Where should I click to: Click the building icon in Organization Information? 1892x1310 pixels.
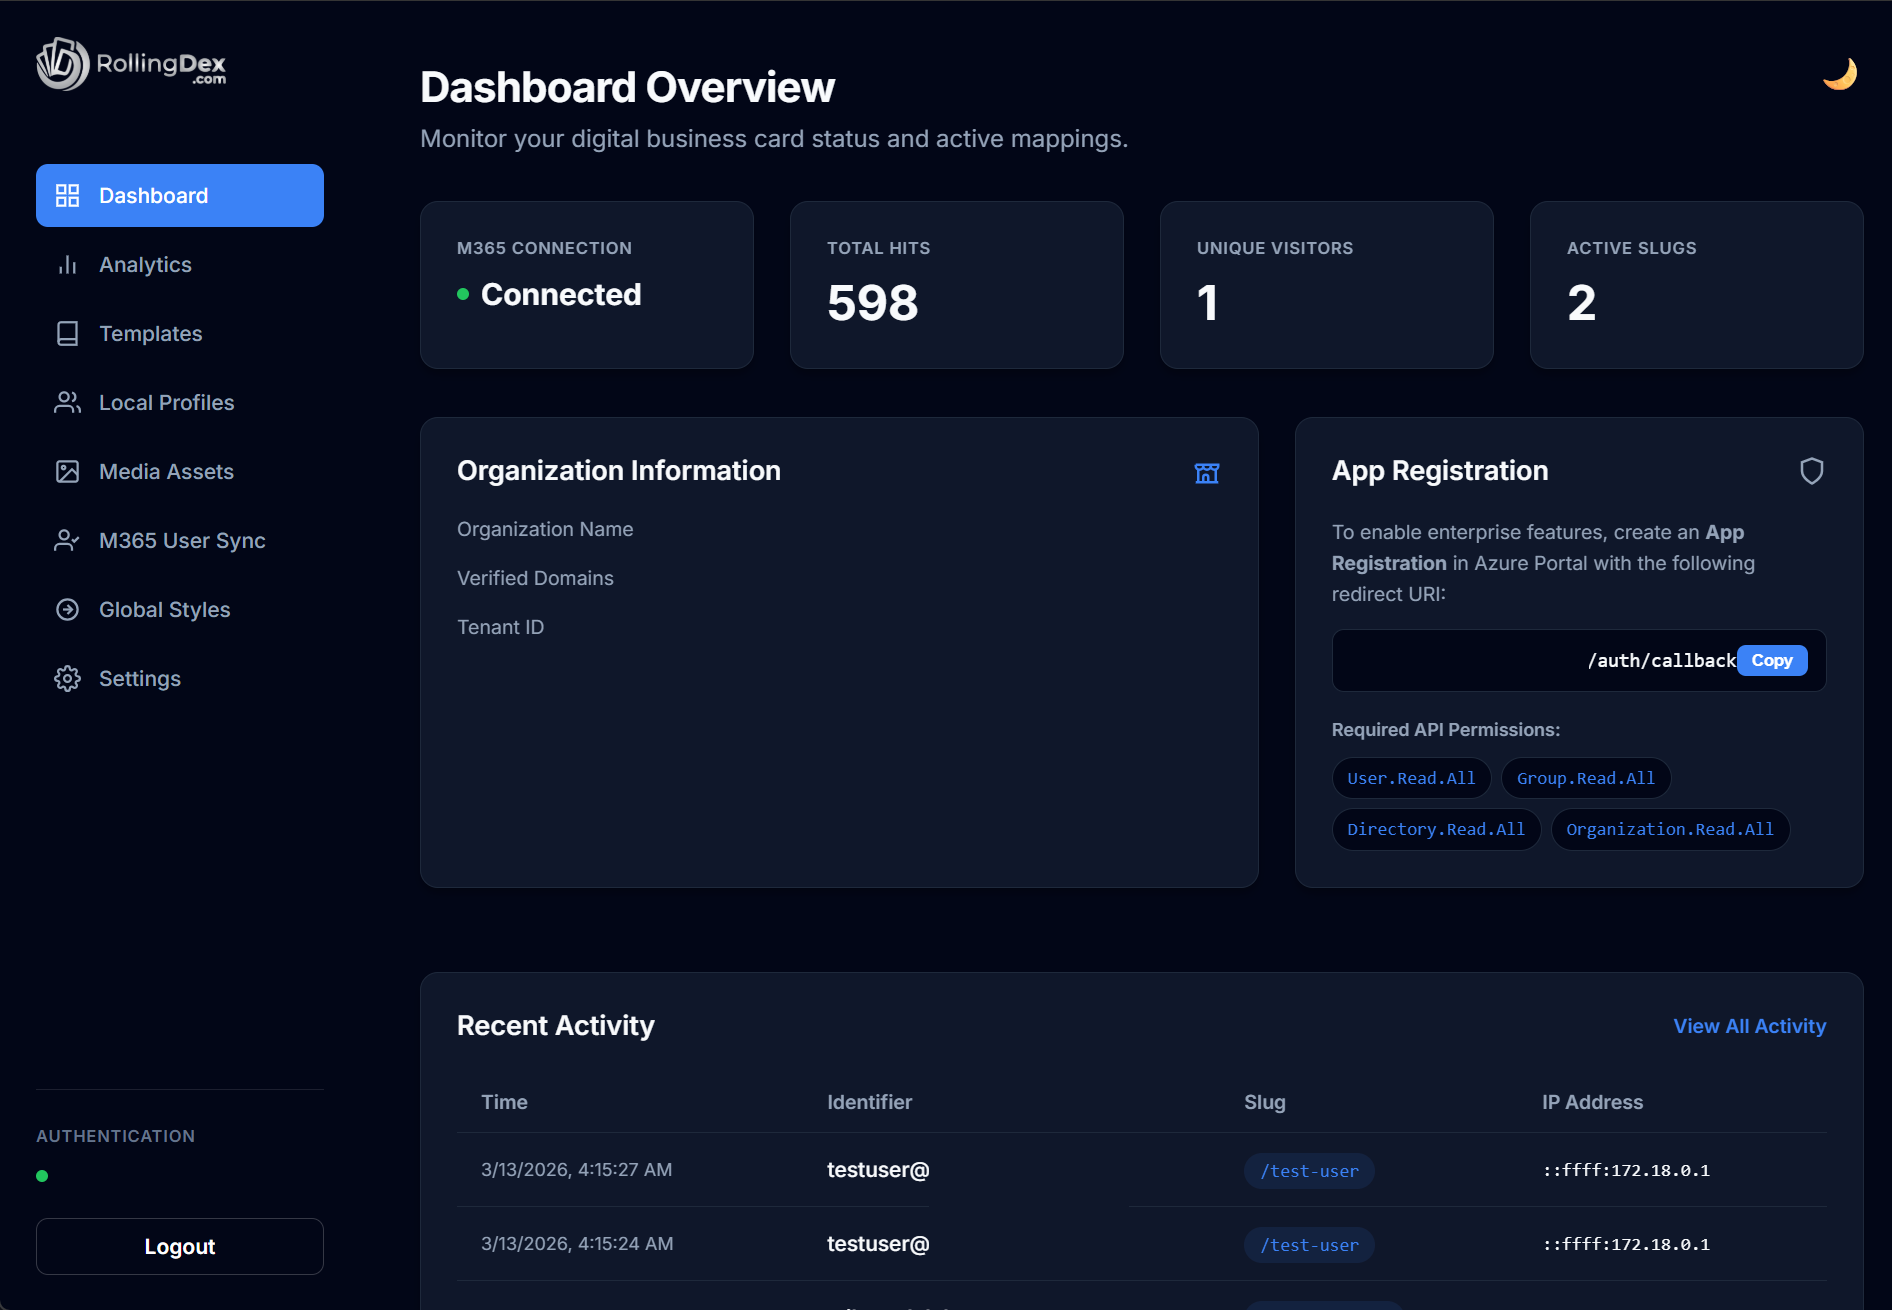click(x=1206, y=473)
